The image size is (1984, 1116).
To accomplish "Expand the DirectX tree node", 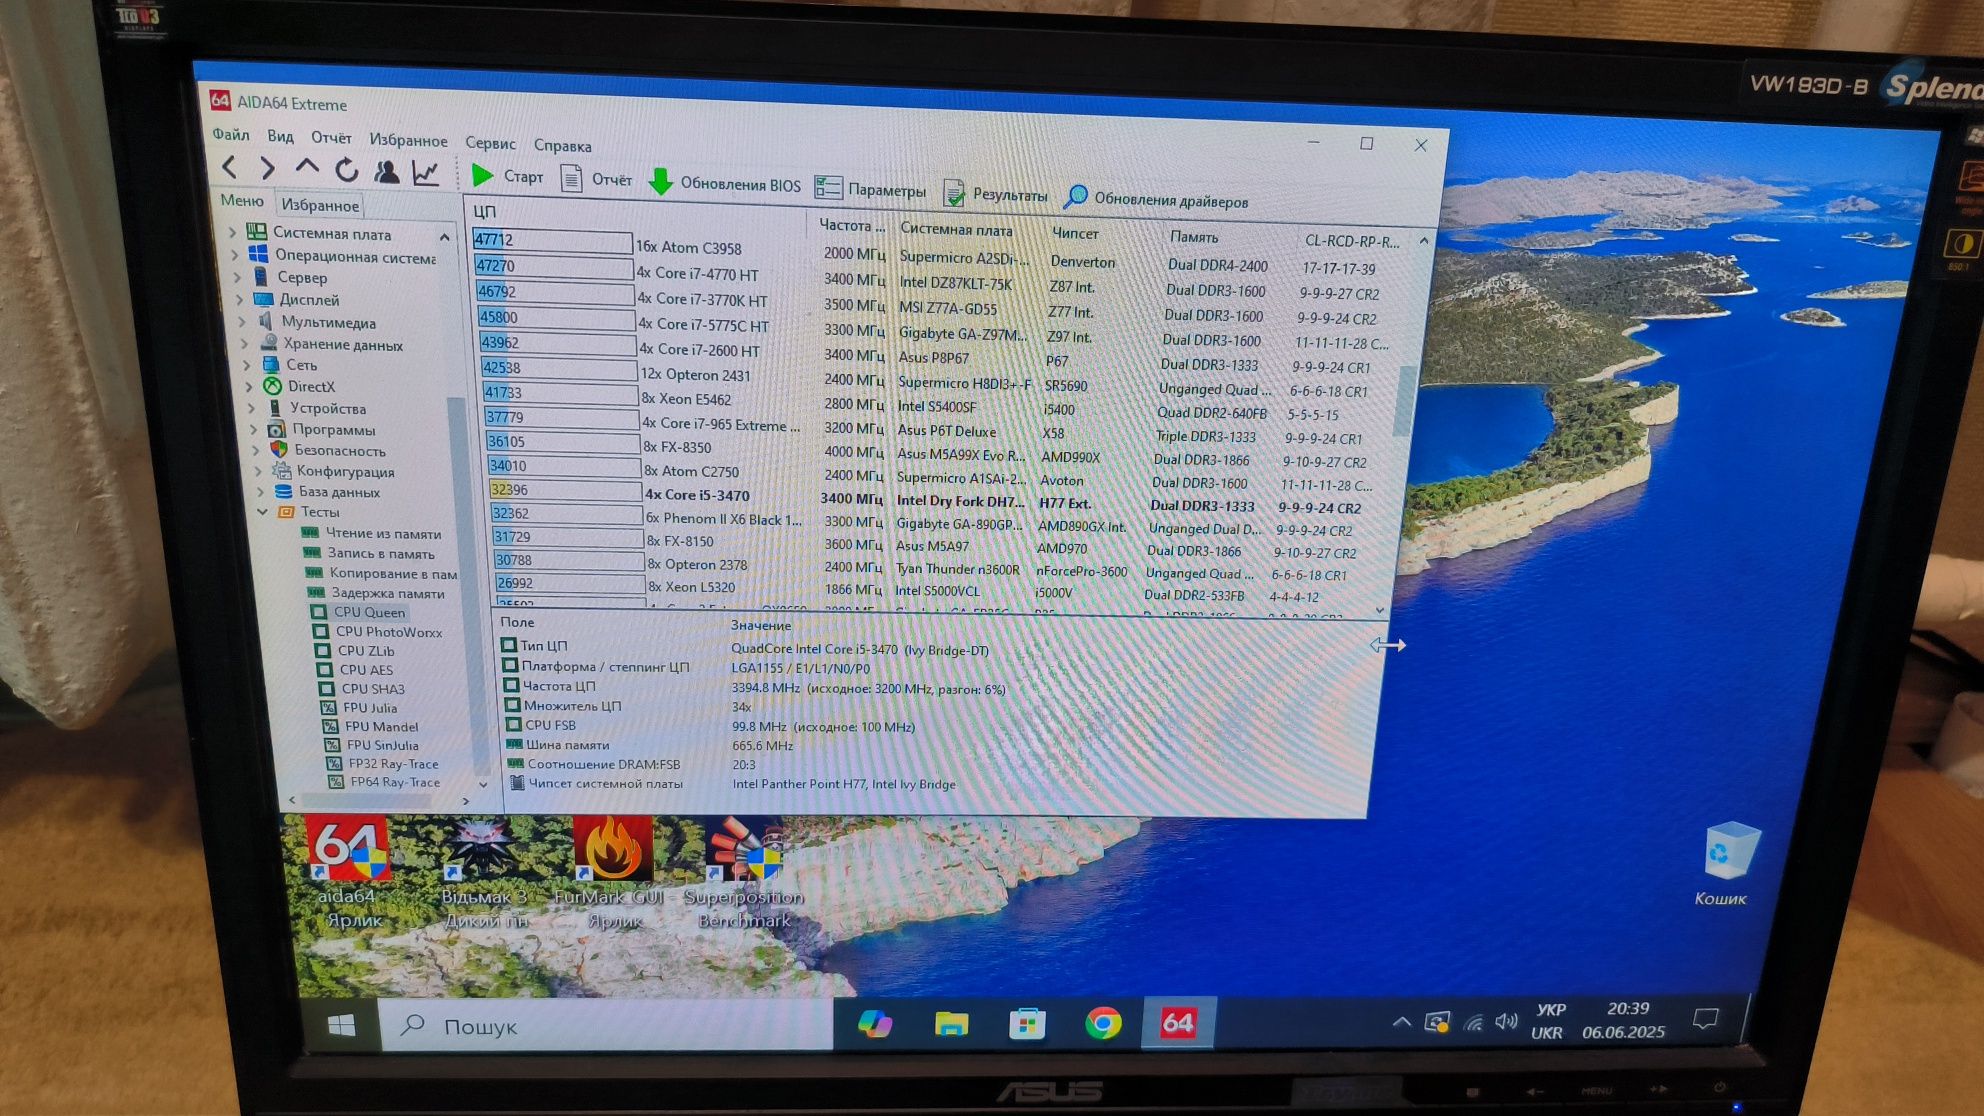I will (250, 386).
